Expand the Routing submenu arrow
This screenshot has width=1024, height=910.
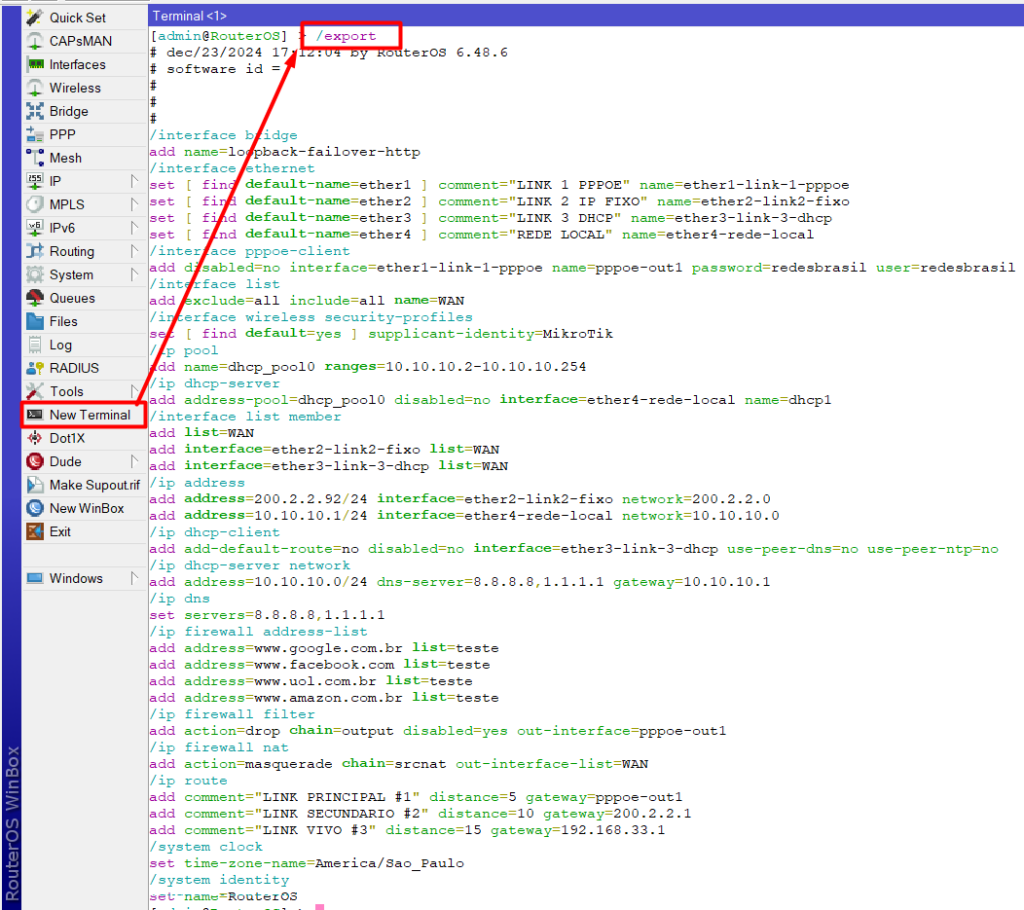134,252
